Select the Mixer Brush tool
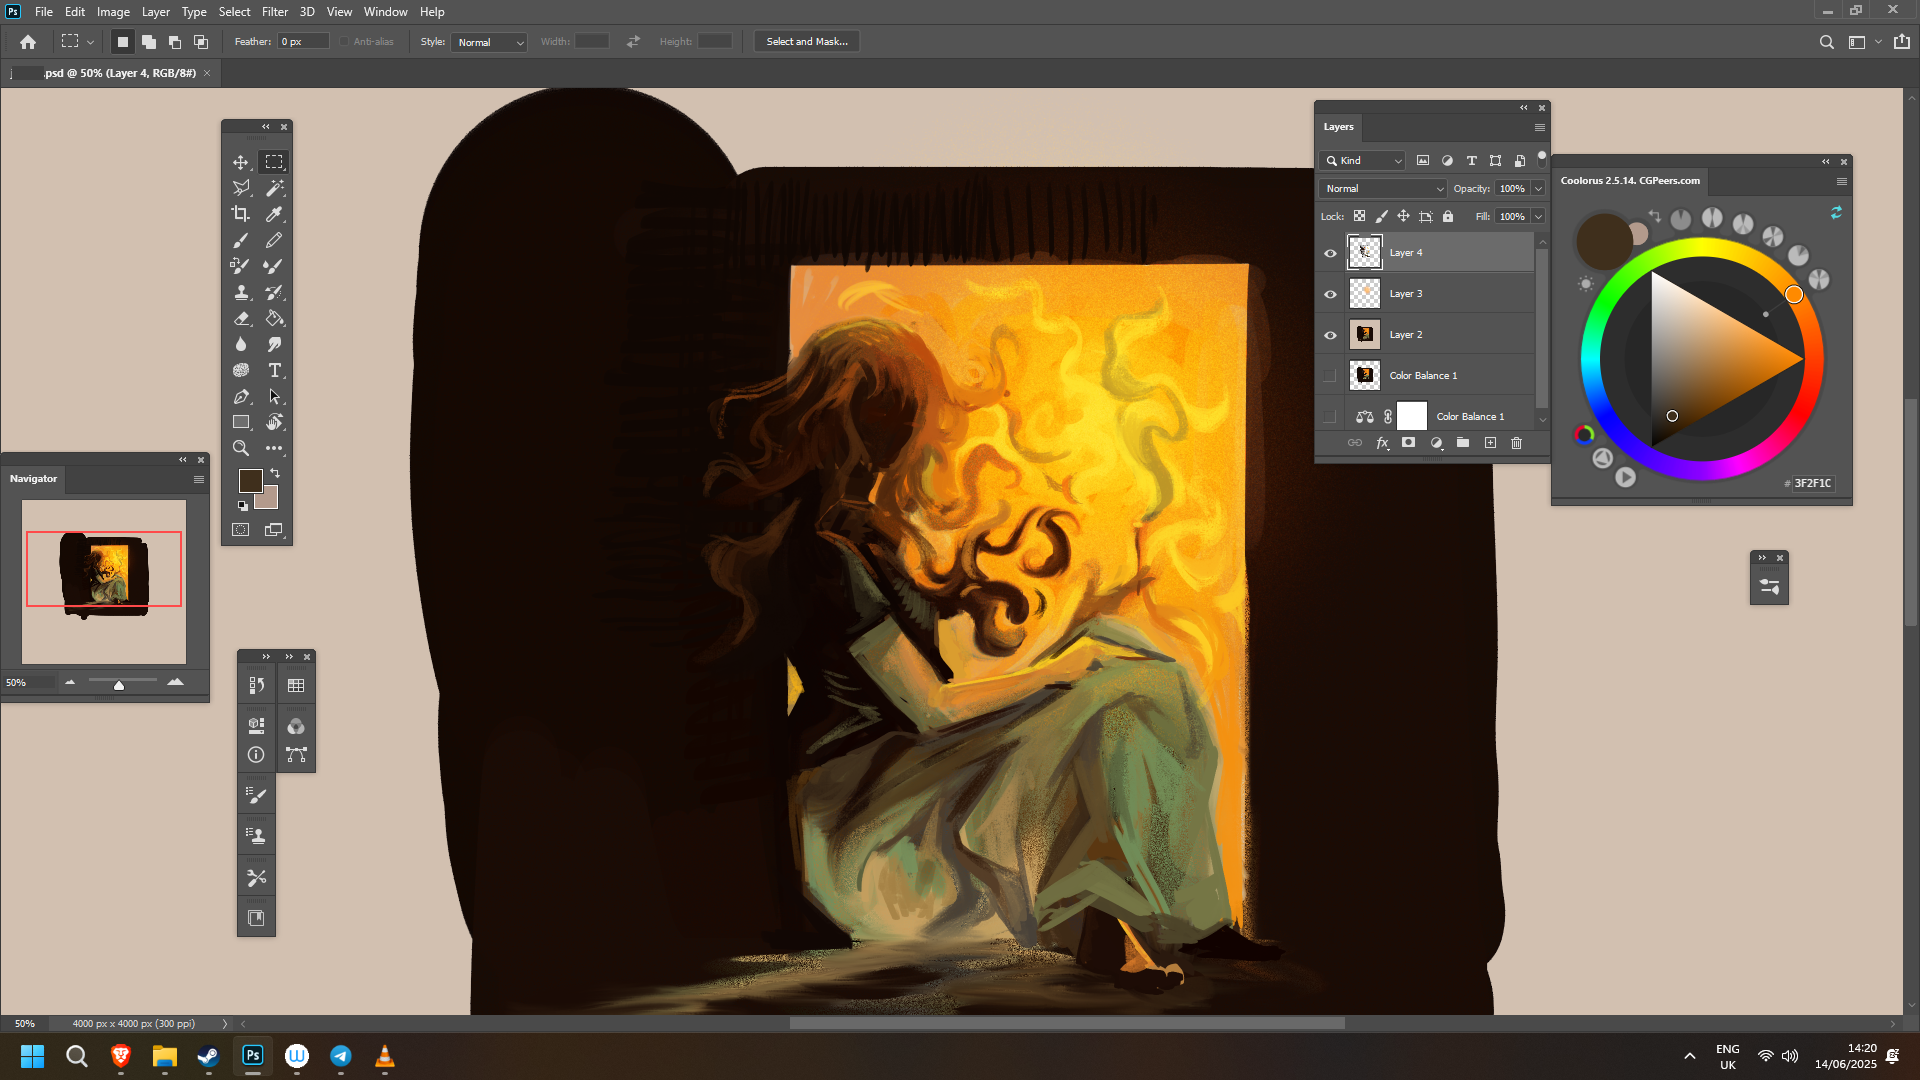The image size is (1920, 1080). point(274,266)
